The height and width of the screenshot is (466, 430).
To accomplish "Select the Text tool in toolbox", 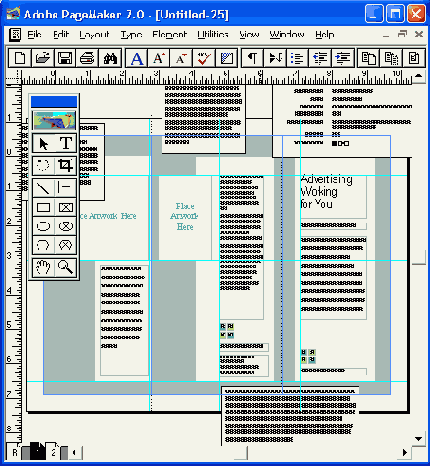I will pos(66,144).
